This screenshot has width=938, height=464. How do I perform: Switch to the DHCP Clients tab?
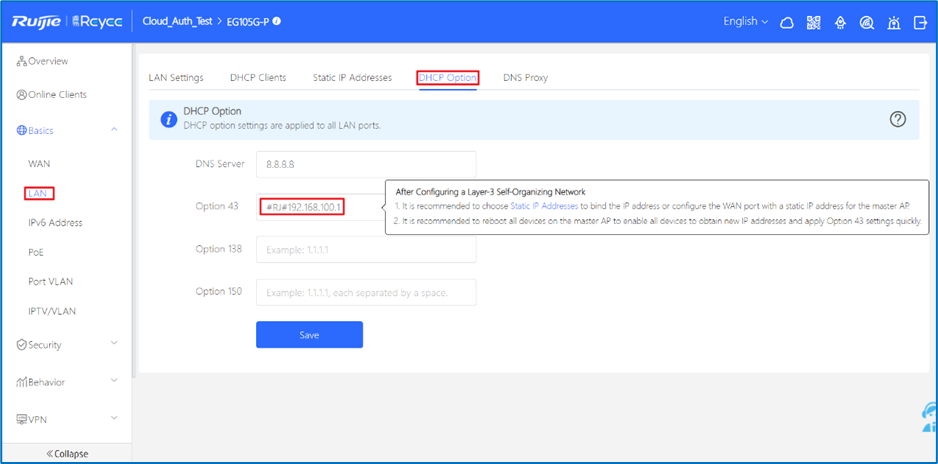click(258, 78)
